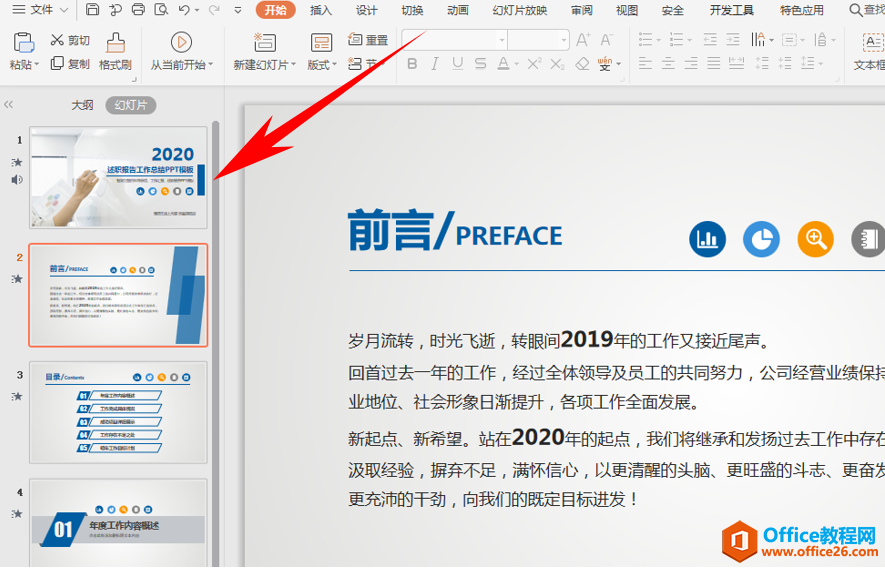Image resolution: width=885 pixels, height=569 pixels.
Task: Select slide 4 年度工作内容概述 thumbnail
Action: (x=119, y=523)
